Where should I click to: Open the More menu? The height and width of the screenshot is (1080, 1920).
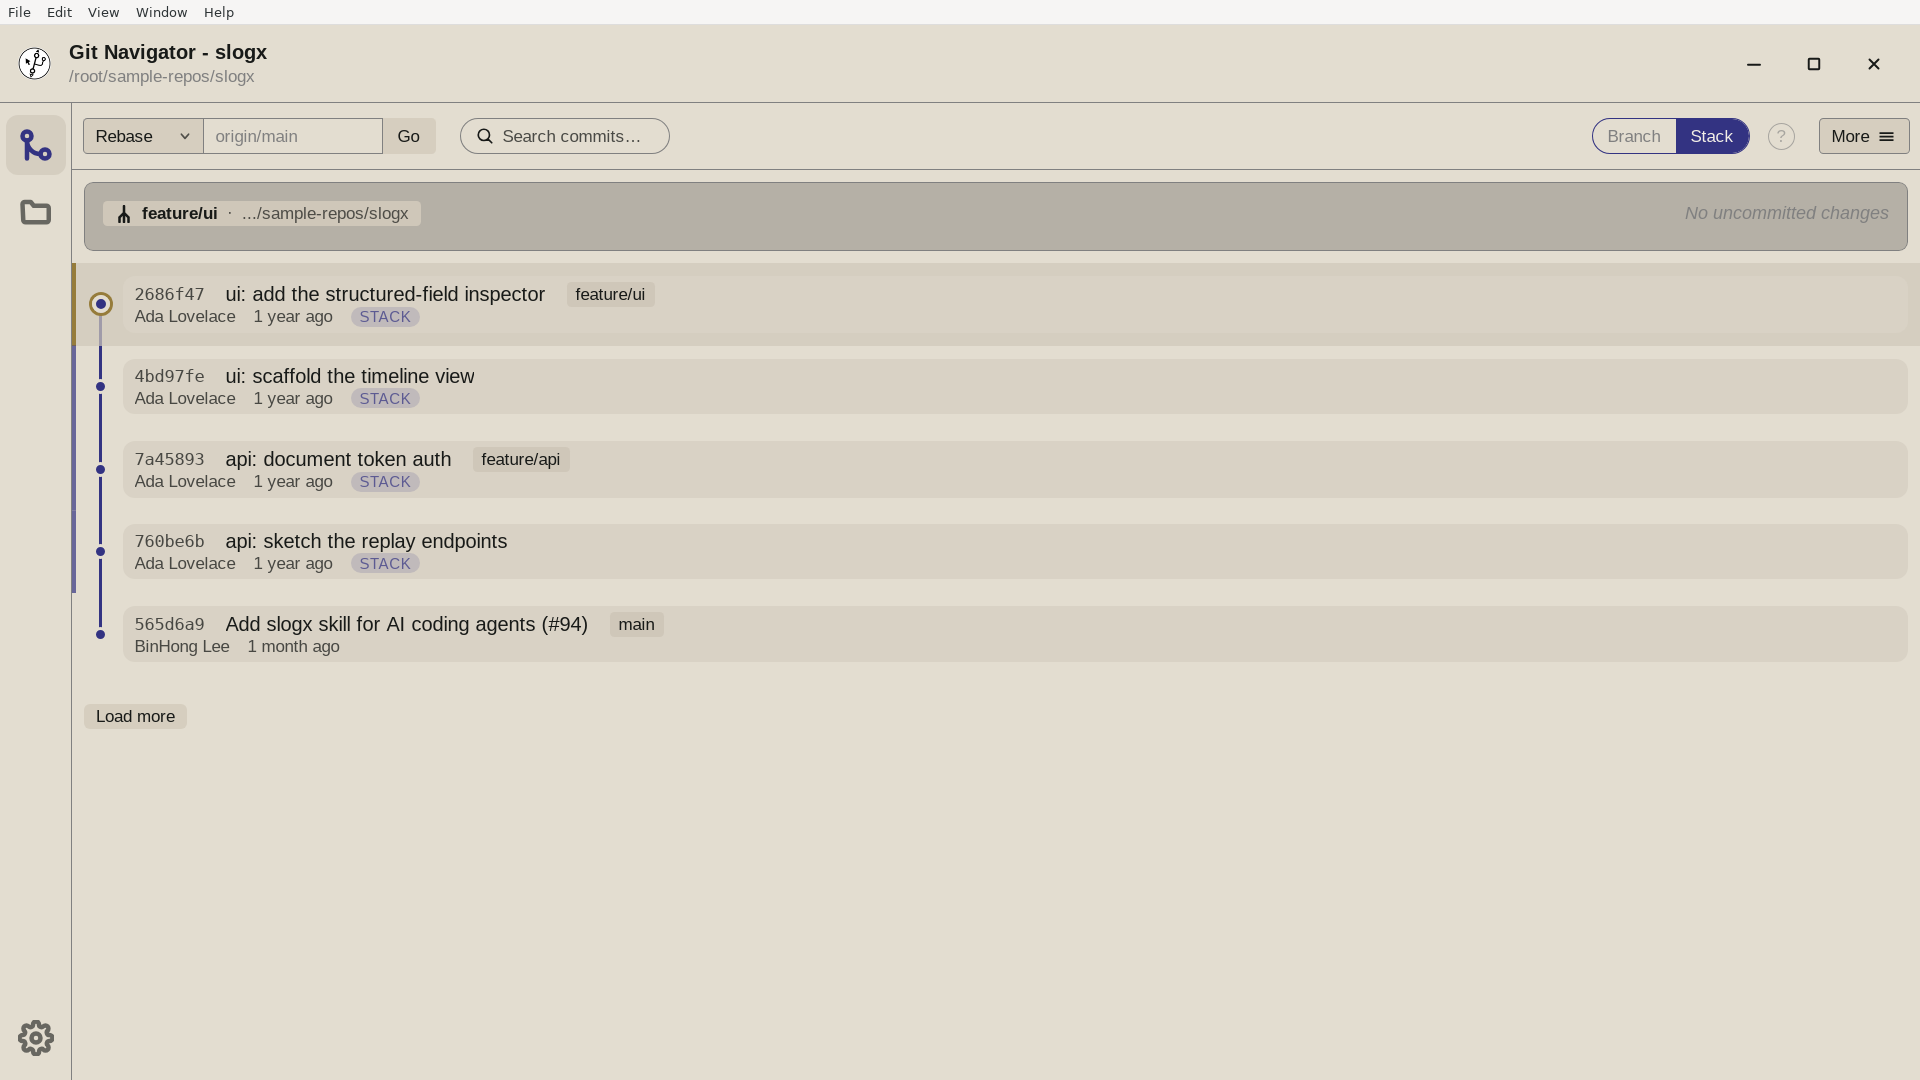pyautogui.click(x=1864, y=136)
